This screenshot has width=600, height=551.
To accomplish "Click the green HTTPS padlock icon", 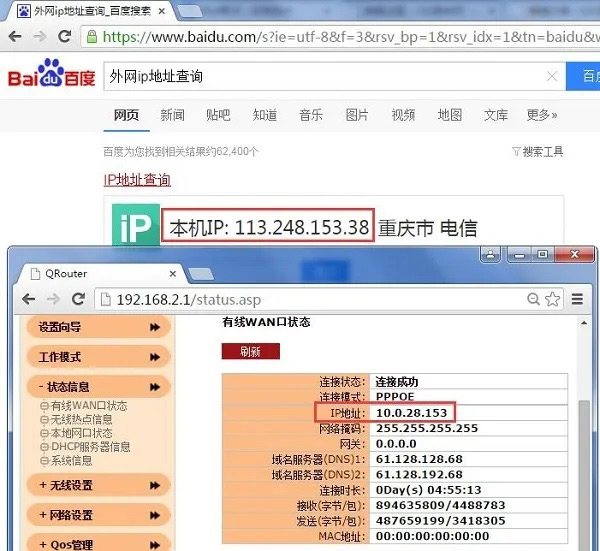I will coord(91,37).
